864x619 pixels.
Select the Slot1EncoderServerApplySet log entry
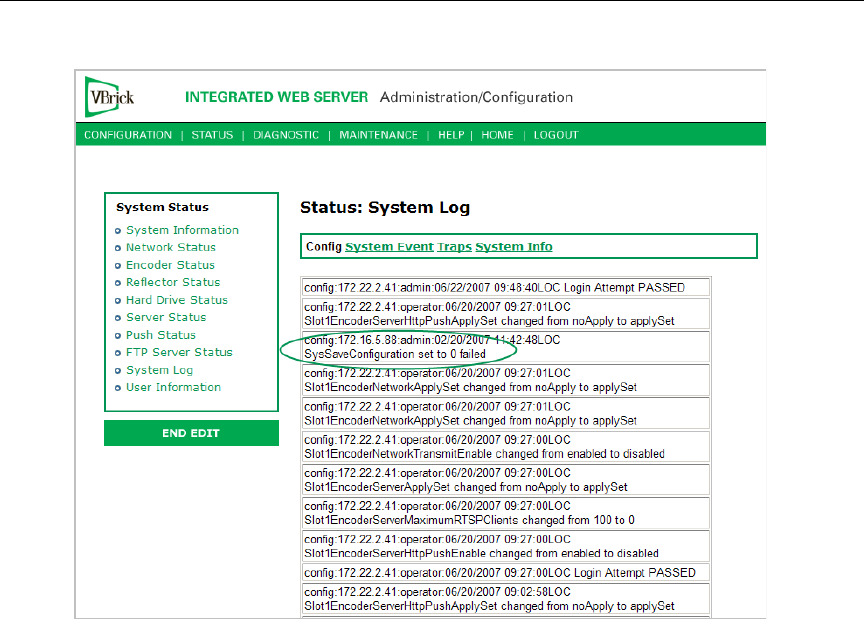[x=506, y=480]
